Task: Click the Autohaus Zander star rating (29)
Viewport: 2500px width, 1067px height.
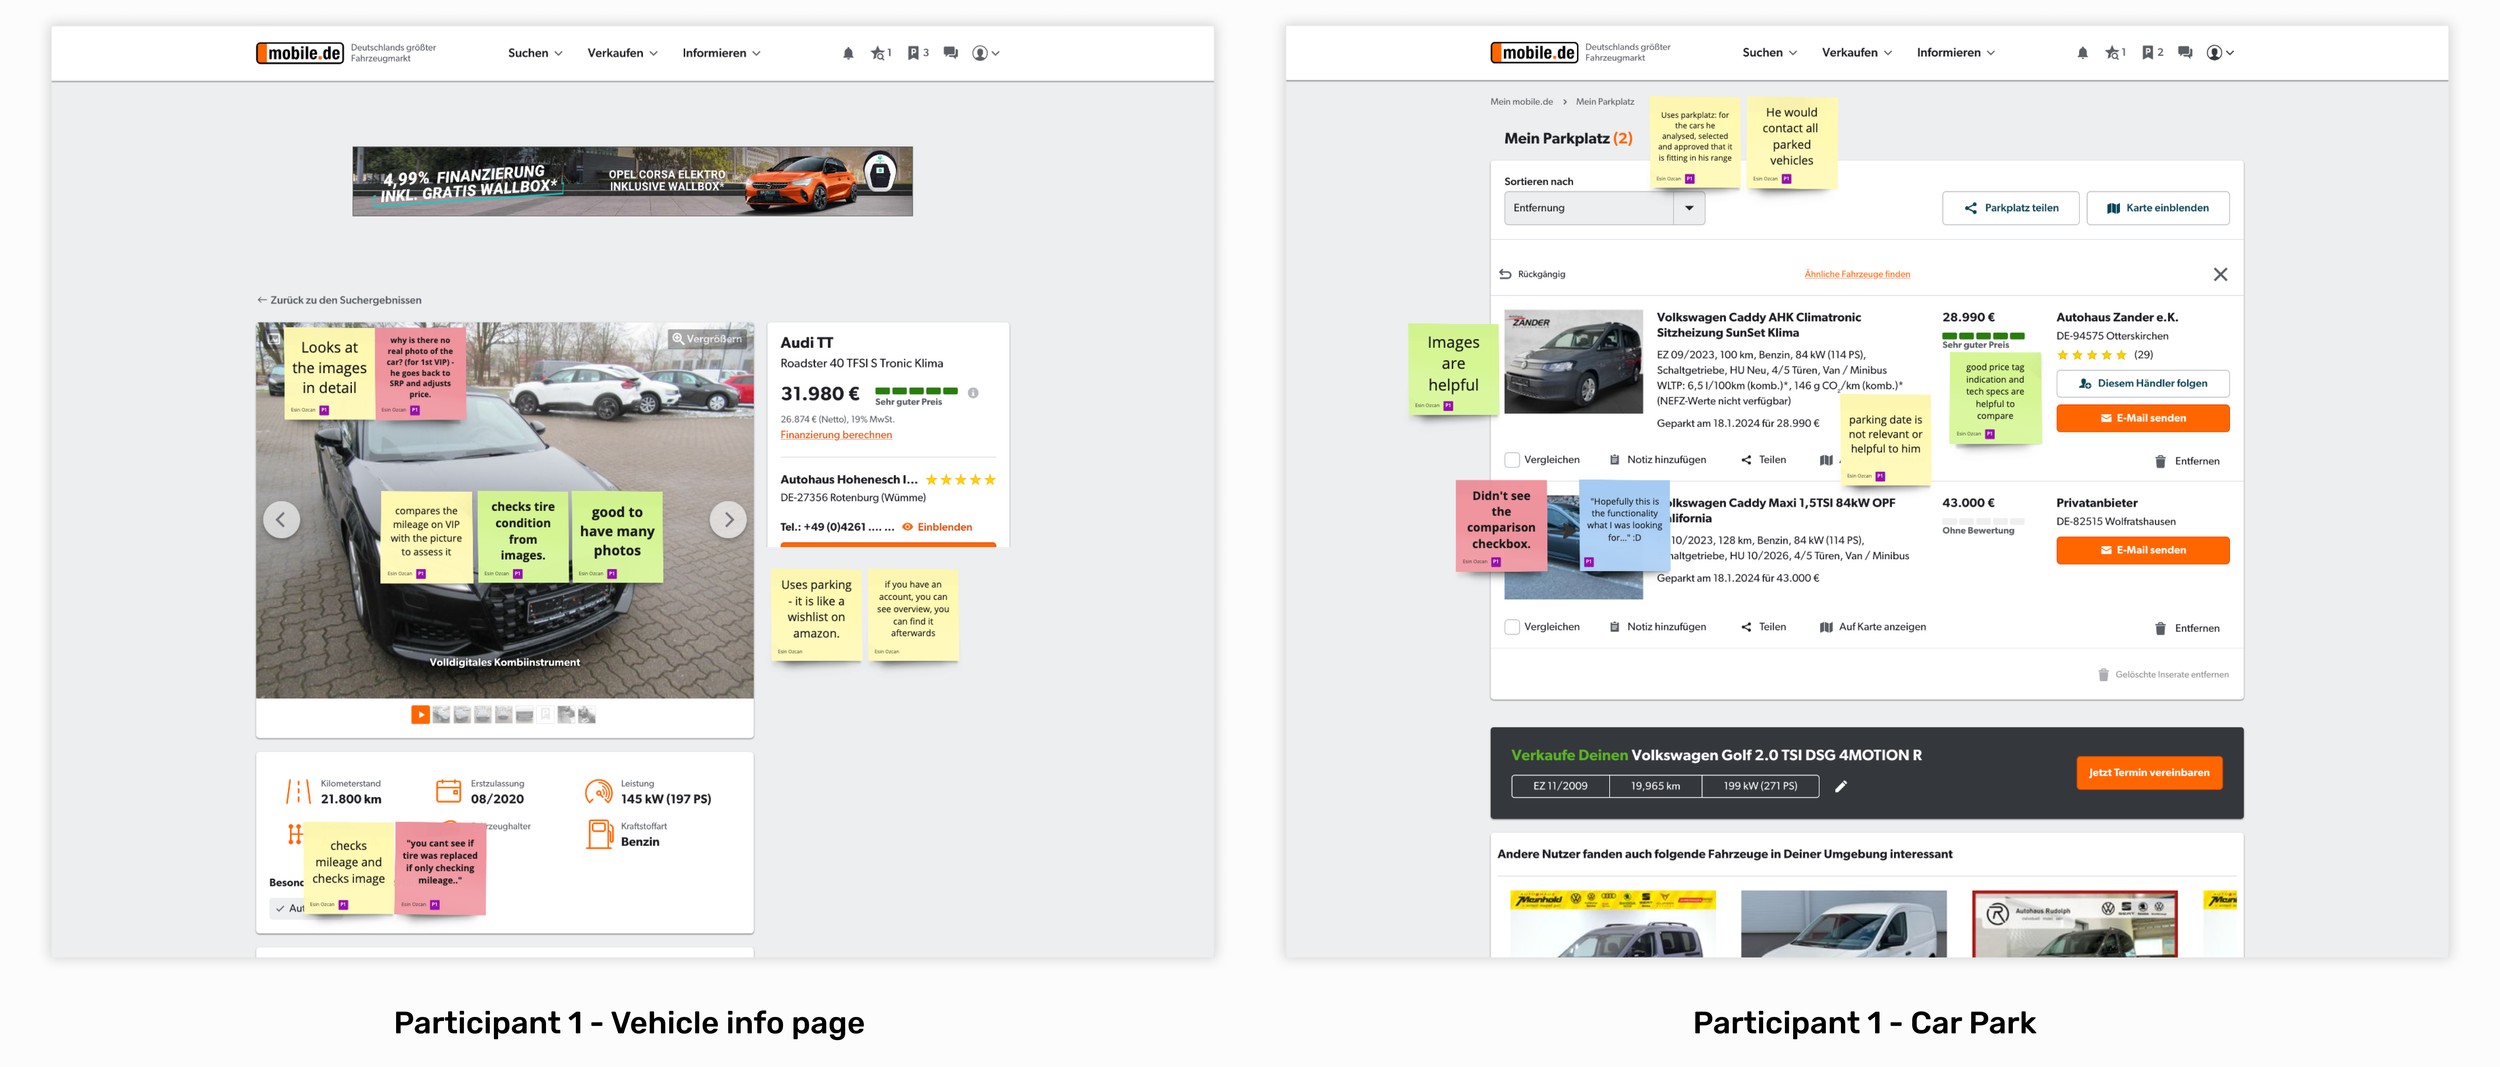Action: pyautogui.click(x=2104, y=355)
